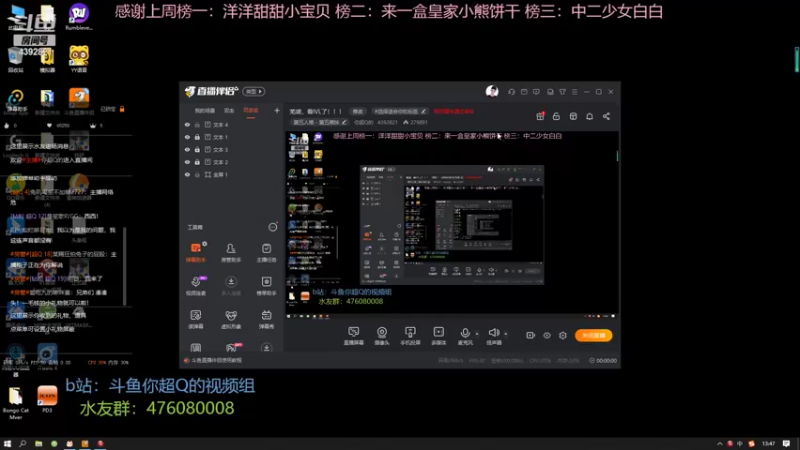Screen dimensions: 800x450
Task: Select the 全屏 1 layer row
Action: tap(231, 174)
